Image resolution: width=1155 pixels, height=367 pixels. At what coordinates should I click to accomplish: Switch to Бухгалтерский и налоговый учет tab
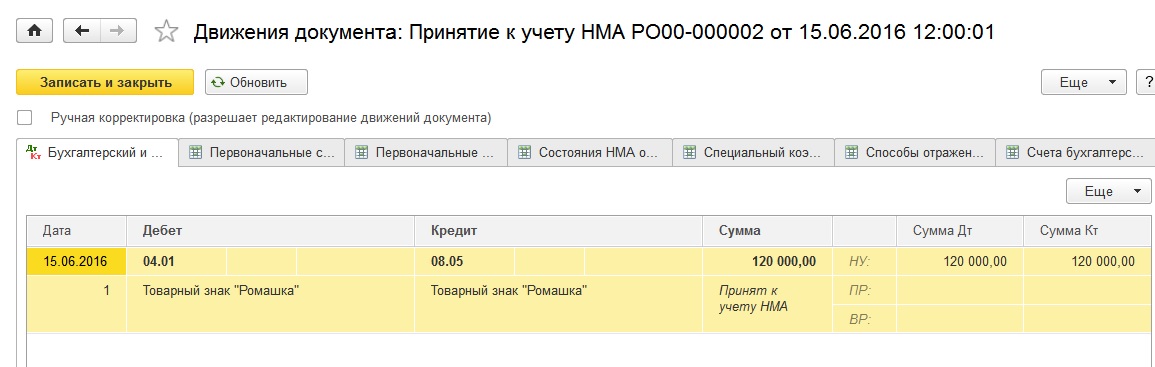click(97, 153)
